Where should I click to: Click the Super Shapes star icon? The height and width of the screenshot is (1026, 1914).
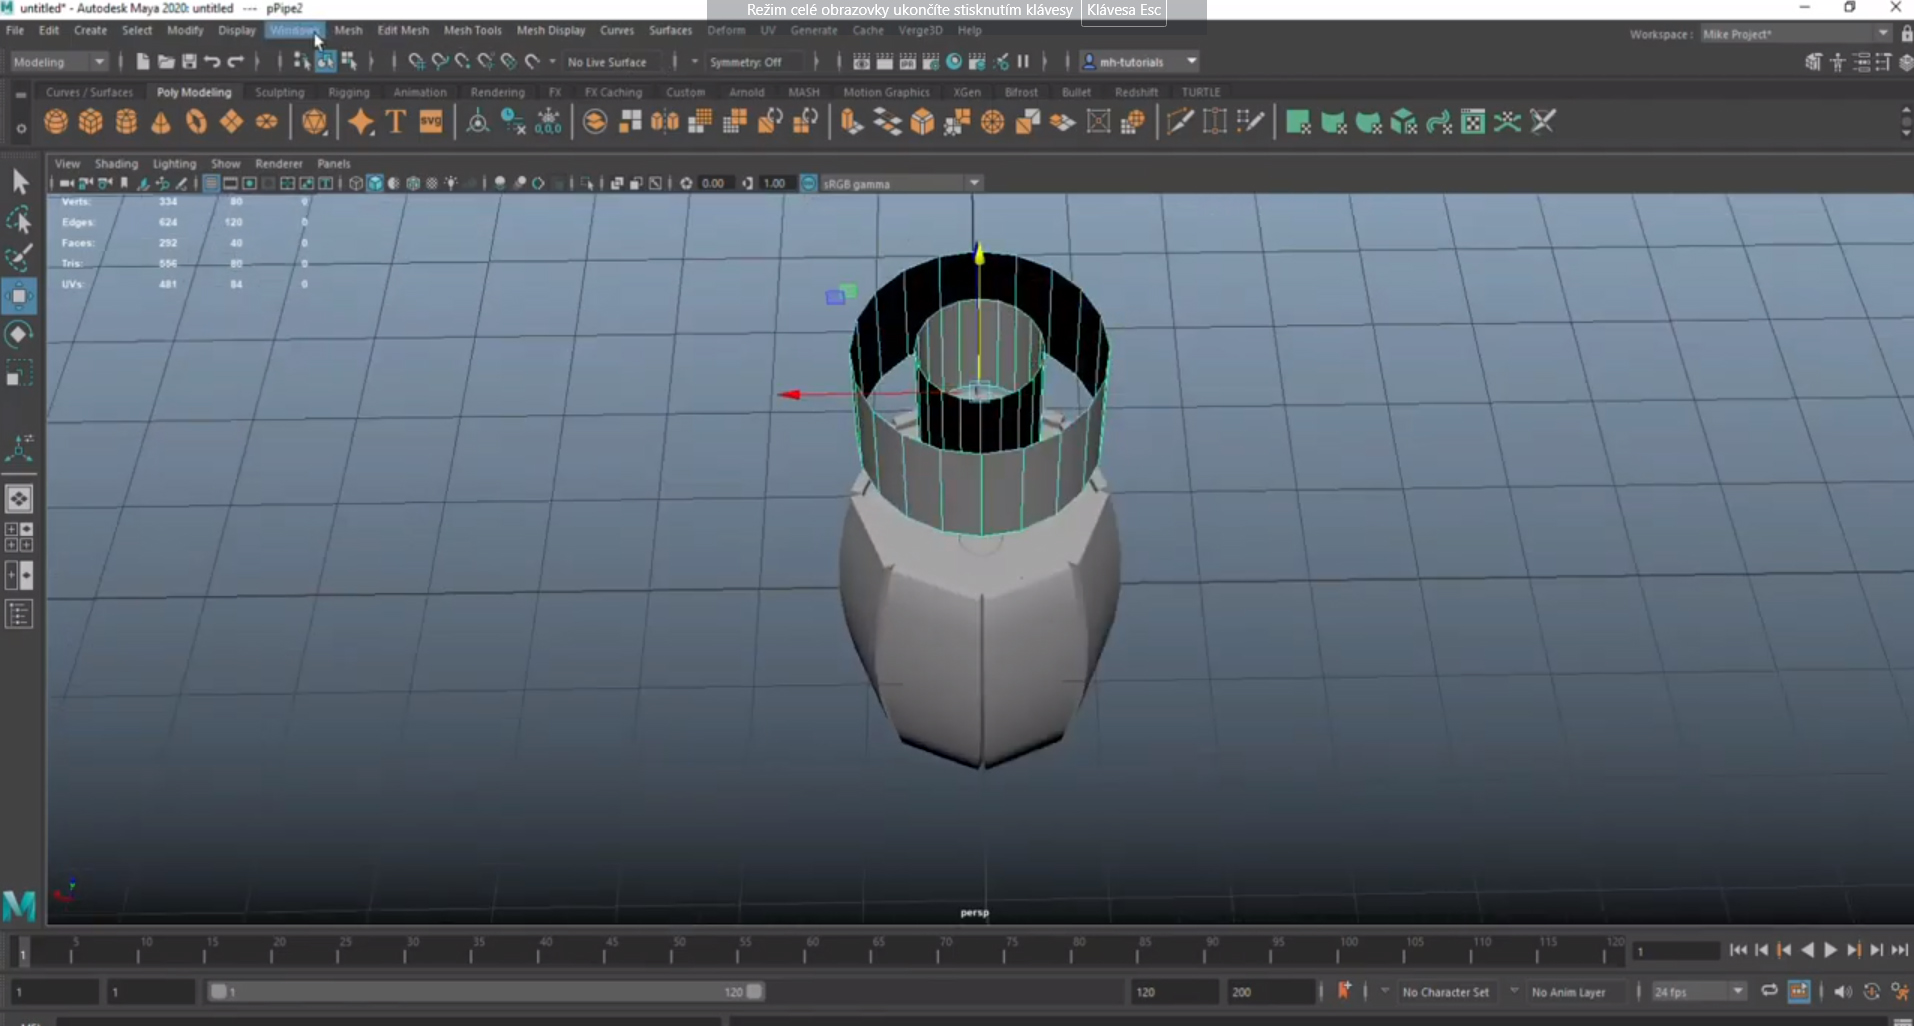coord(361,122)
